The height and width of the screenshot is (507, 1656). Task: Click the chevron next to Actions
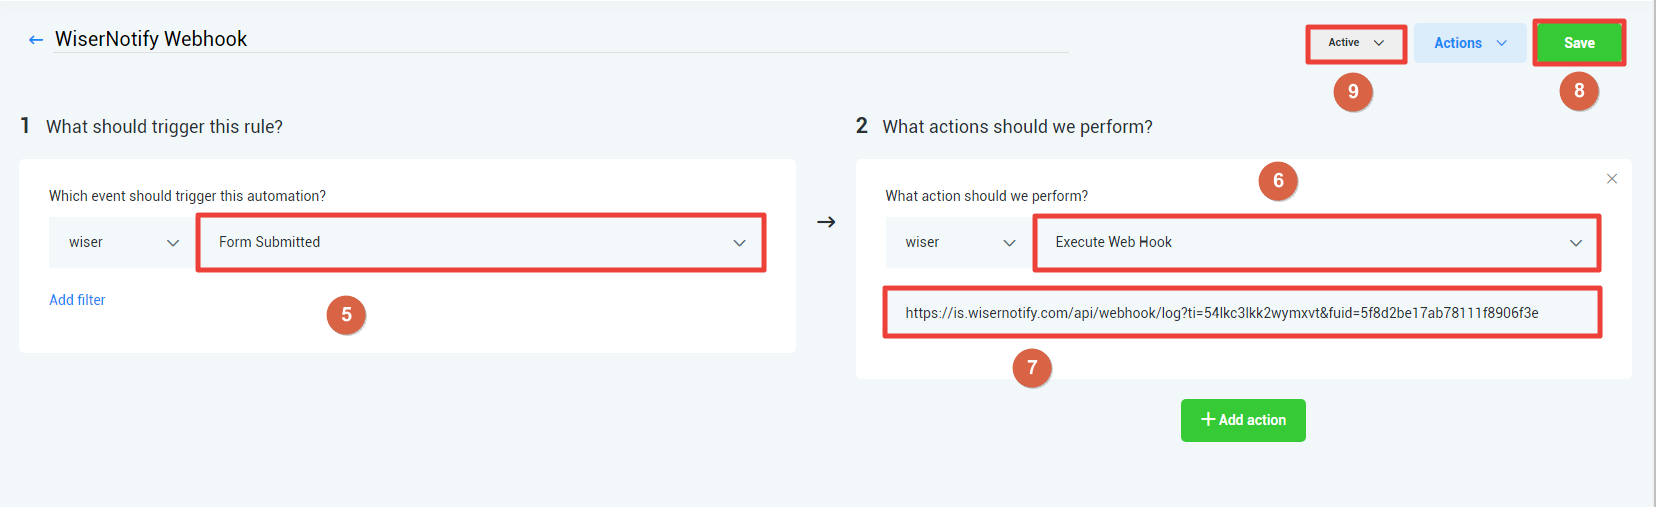click(x=1501, y=43)
